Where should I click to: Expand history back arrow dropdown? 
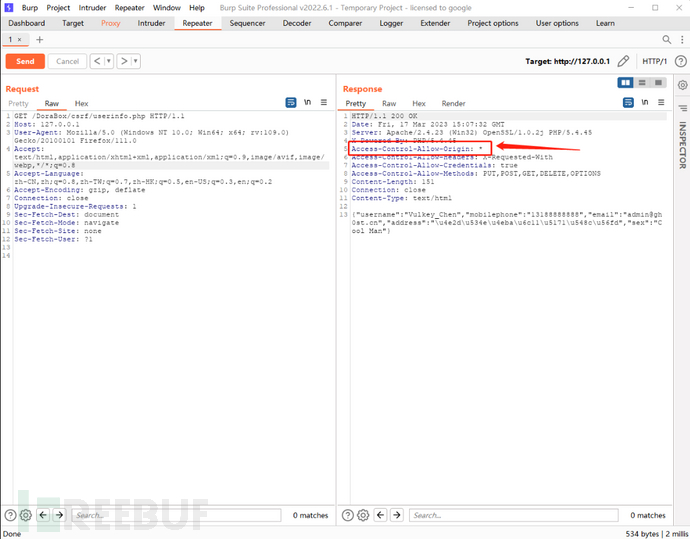pos(108,61)
